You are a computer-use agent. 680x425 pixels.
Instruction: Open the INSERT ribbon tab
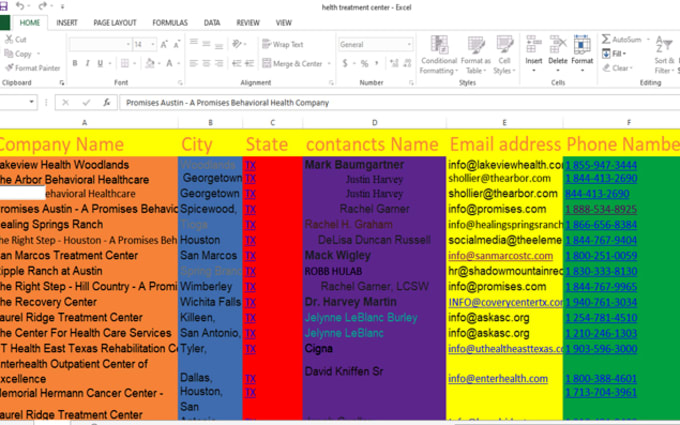pos(67,23)
